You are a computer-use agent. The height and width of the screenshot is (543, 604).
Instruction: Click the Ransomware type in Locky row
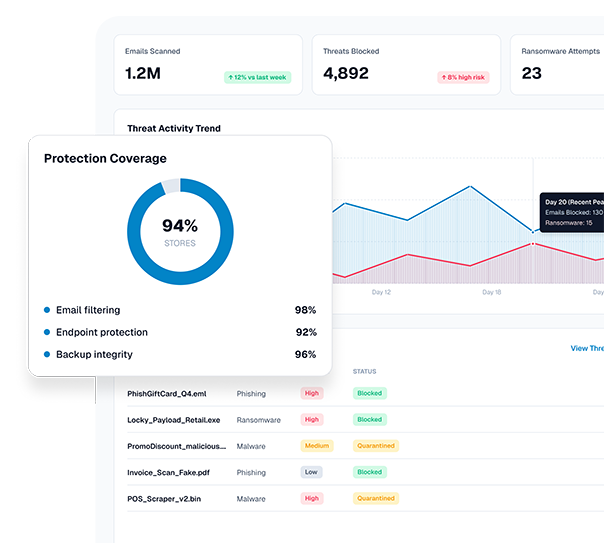(258, 420)
